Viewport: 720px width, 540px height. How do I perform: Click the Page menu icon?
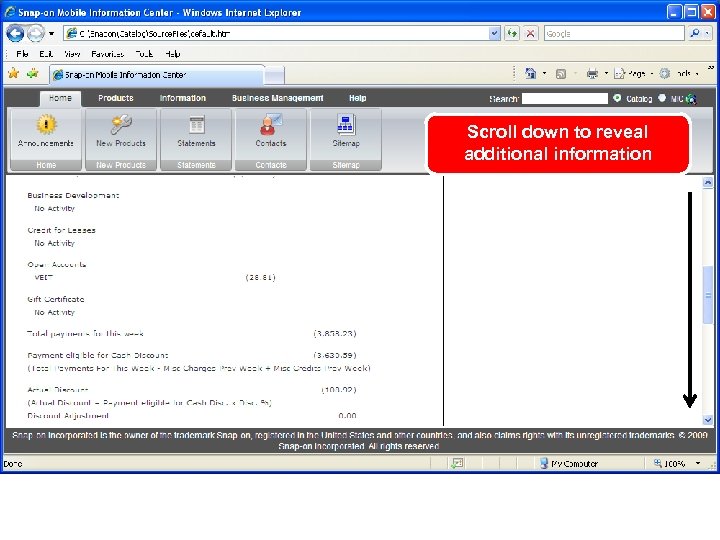coord(619,74)
